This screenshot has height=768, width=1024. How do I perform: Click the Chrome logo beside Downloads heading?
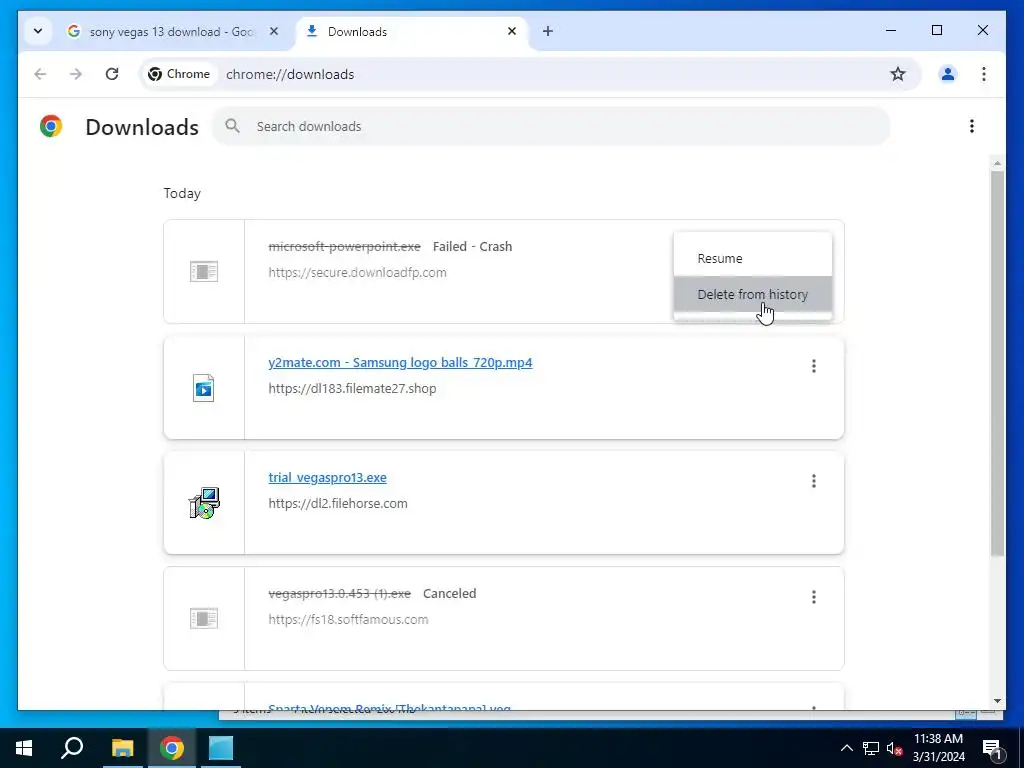[x=51, y=126]
